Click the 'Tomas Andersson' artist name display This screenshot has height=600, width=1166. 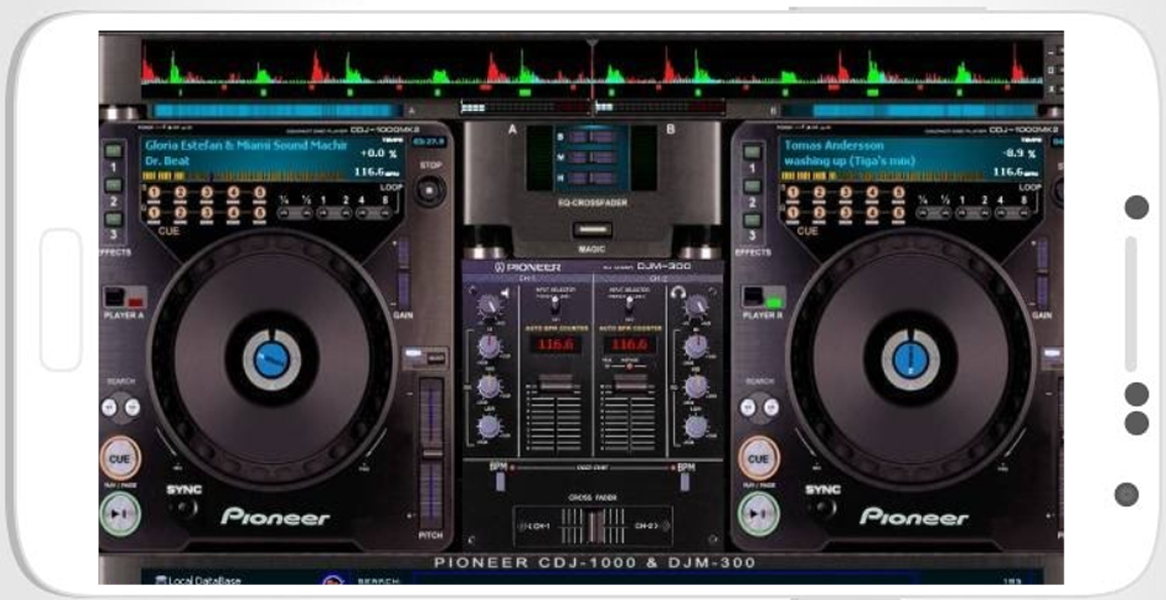[834, 146]
